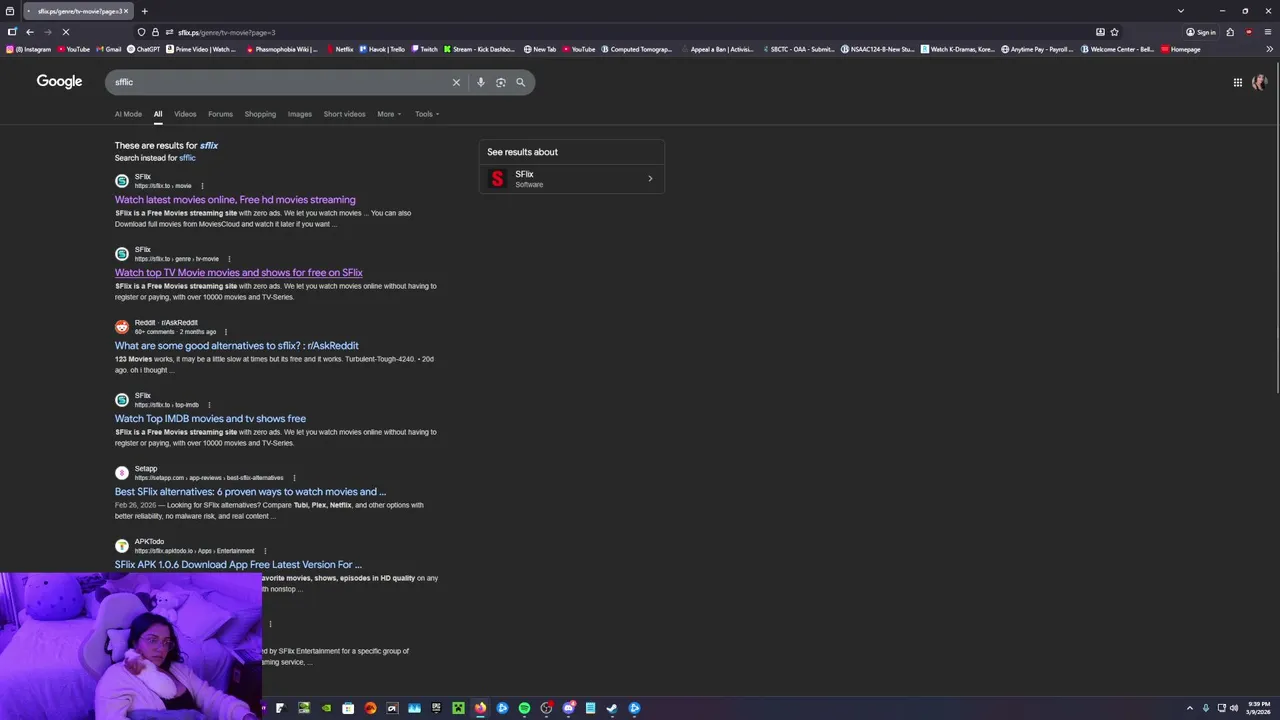Open more options for APKTodo result
This screenshot has width=1280, height=720.
coord(265,551)
